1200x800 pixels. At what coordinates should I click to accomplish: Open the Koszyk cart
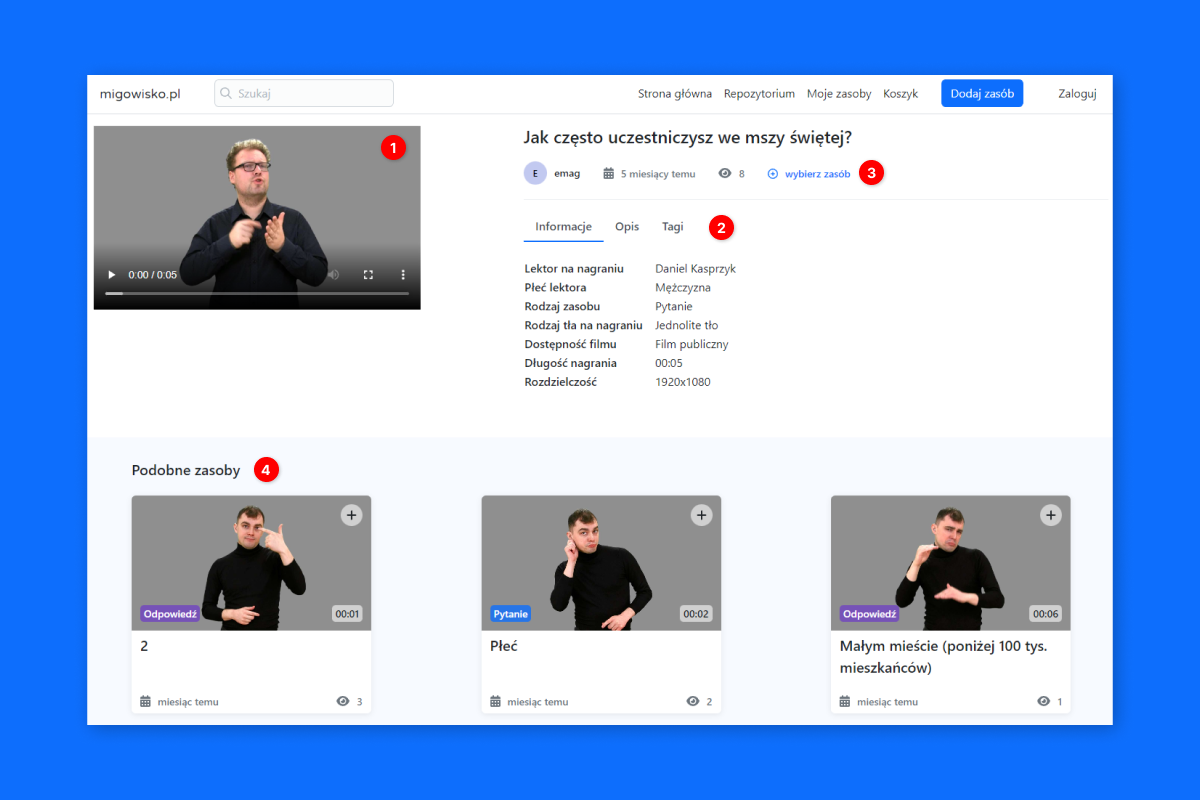pyautogui.click(x=900, y=94)
